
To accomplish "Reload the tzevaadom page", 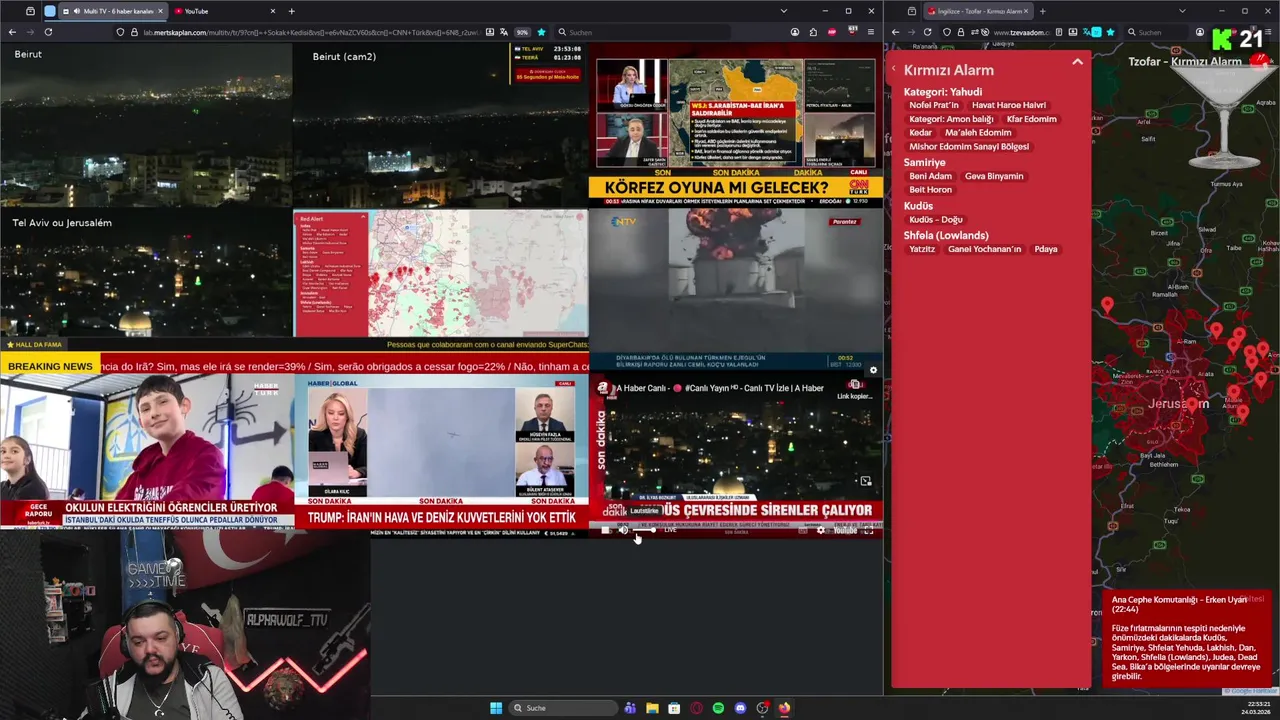I will (927, 32).
